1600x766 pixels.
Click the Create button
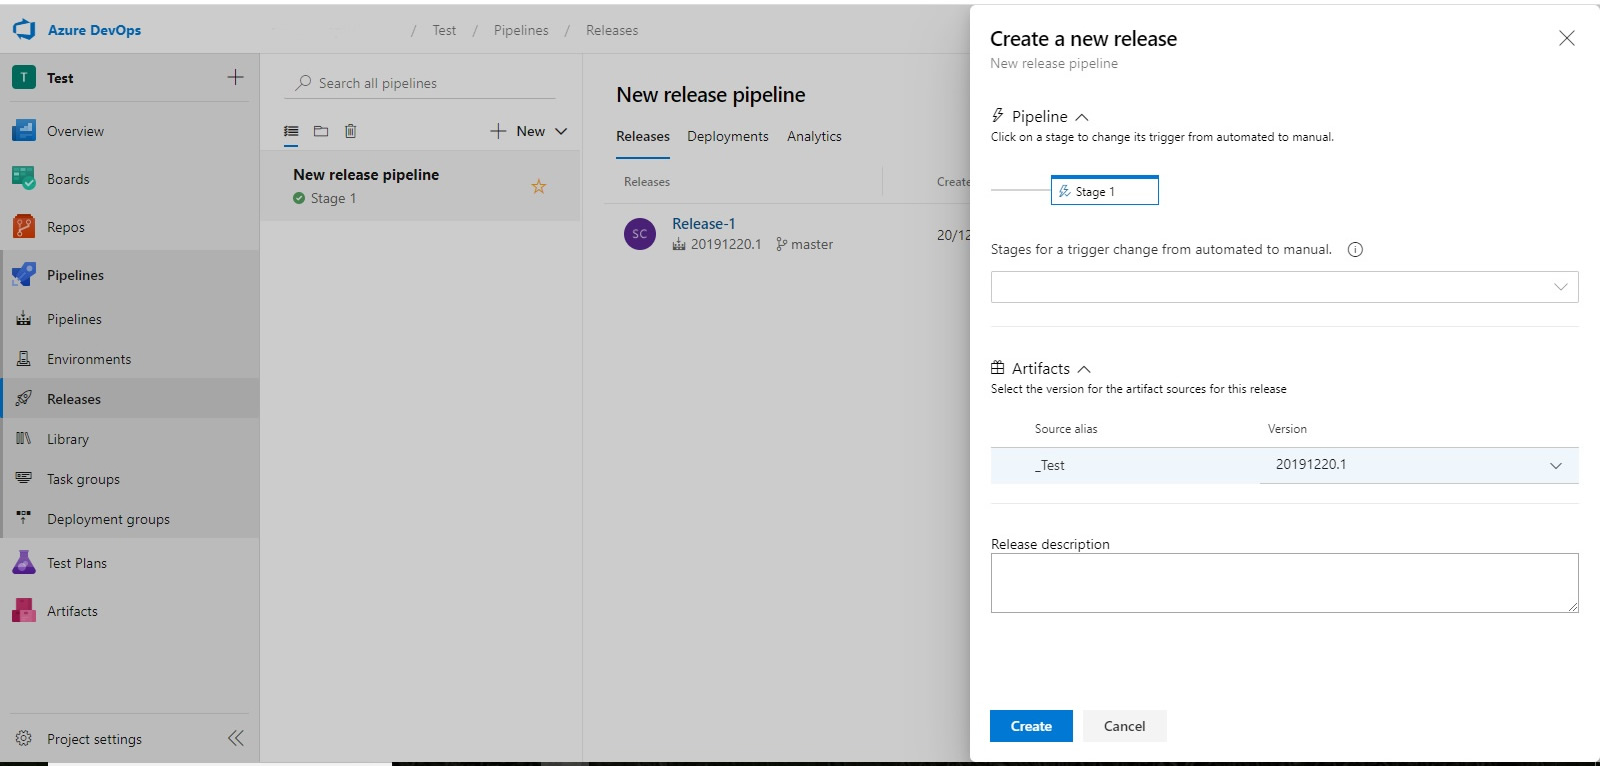(1031, 726)
